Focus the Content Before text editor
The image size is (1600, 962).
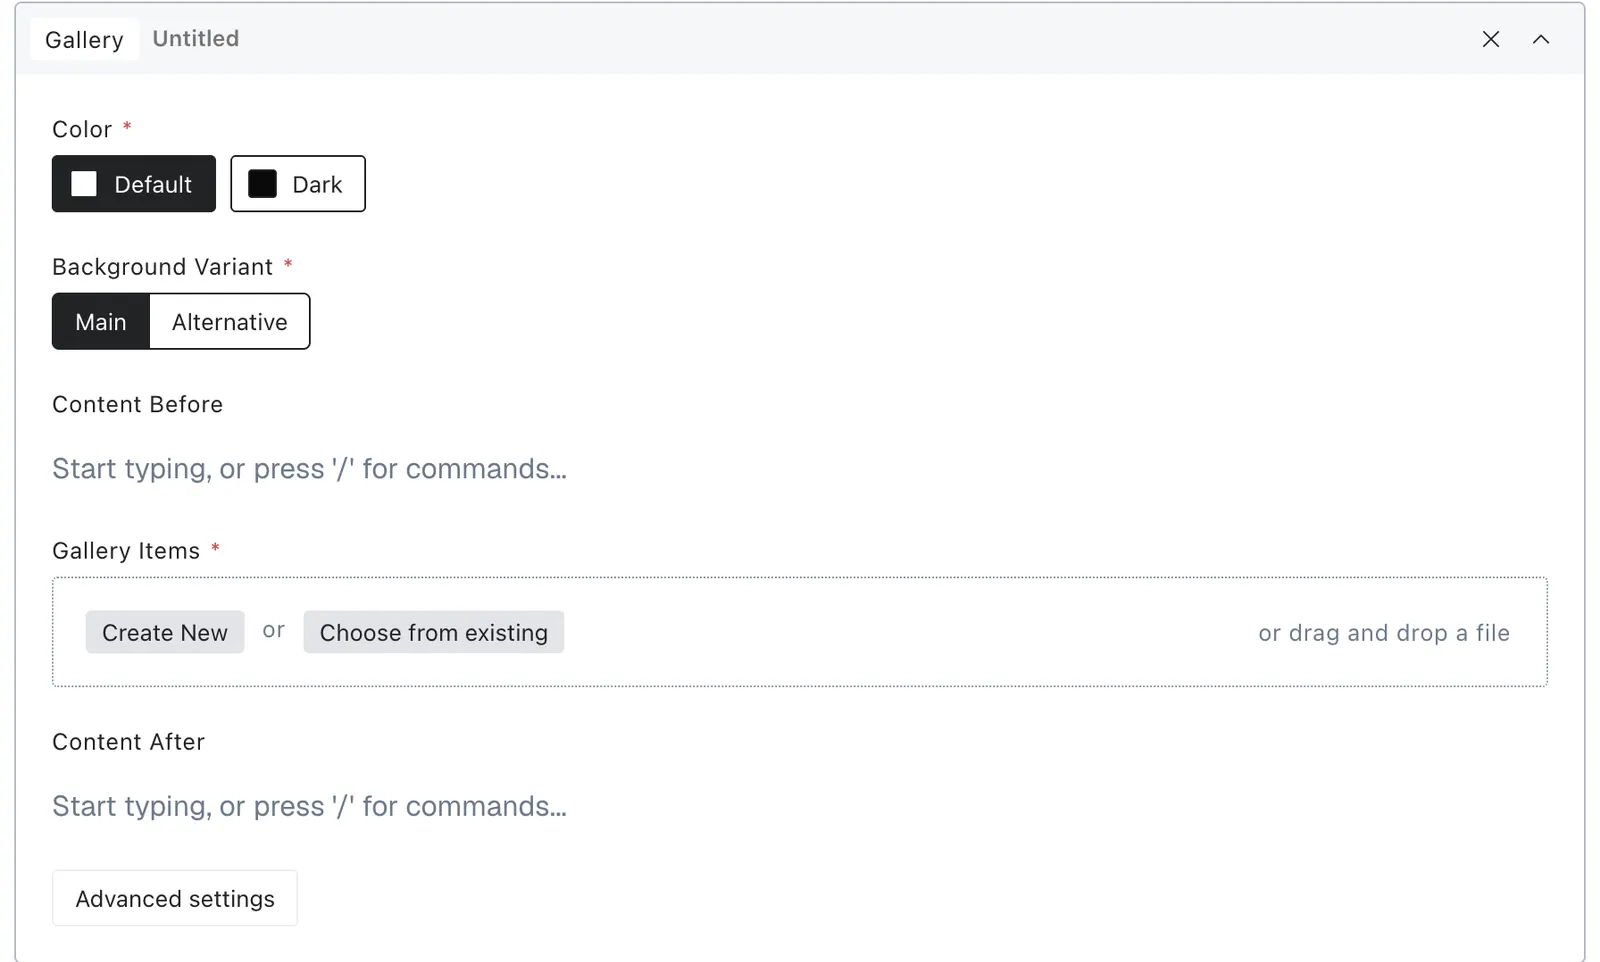[x=800, y=469]
